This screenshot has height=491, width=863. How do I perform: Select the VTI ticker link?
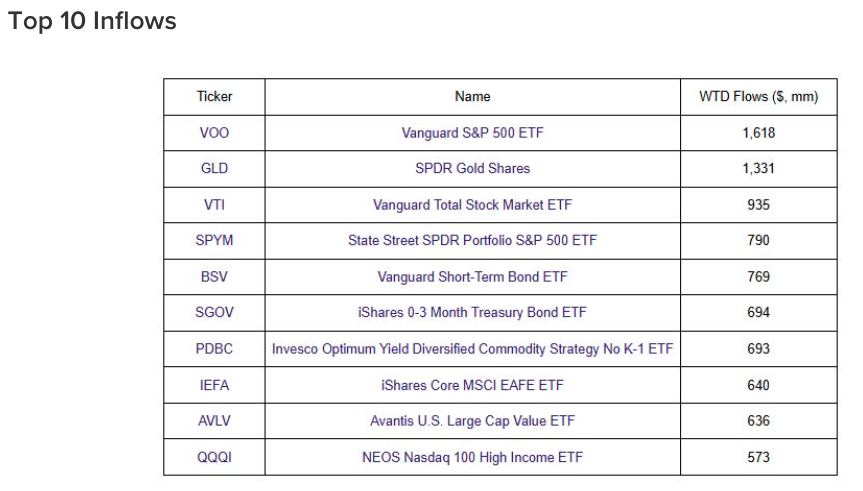click(214, 205)
